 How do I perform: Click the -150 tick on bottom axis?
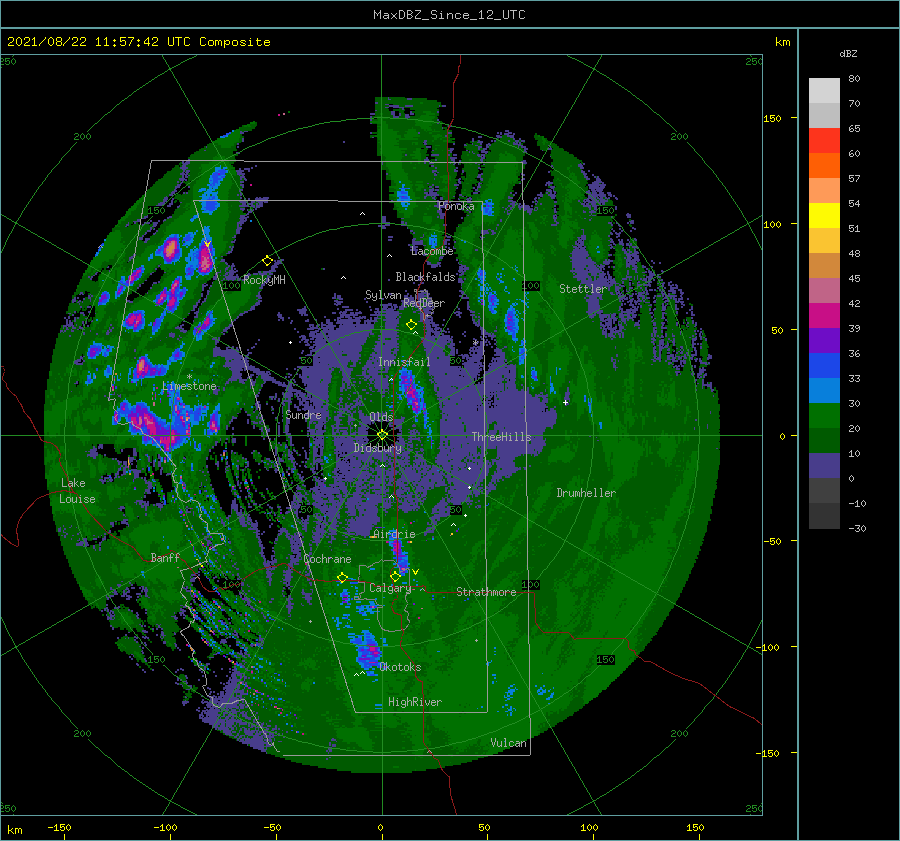point(59,827)
